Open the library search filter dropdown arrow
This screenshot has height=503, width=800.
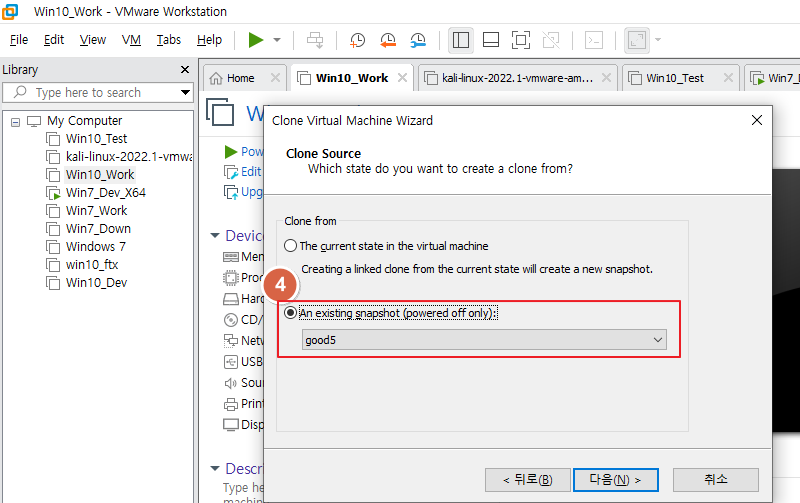185,92
